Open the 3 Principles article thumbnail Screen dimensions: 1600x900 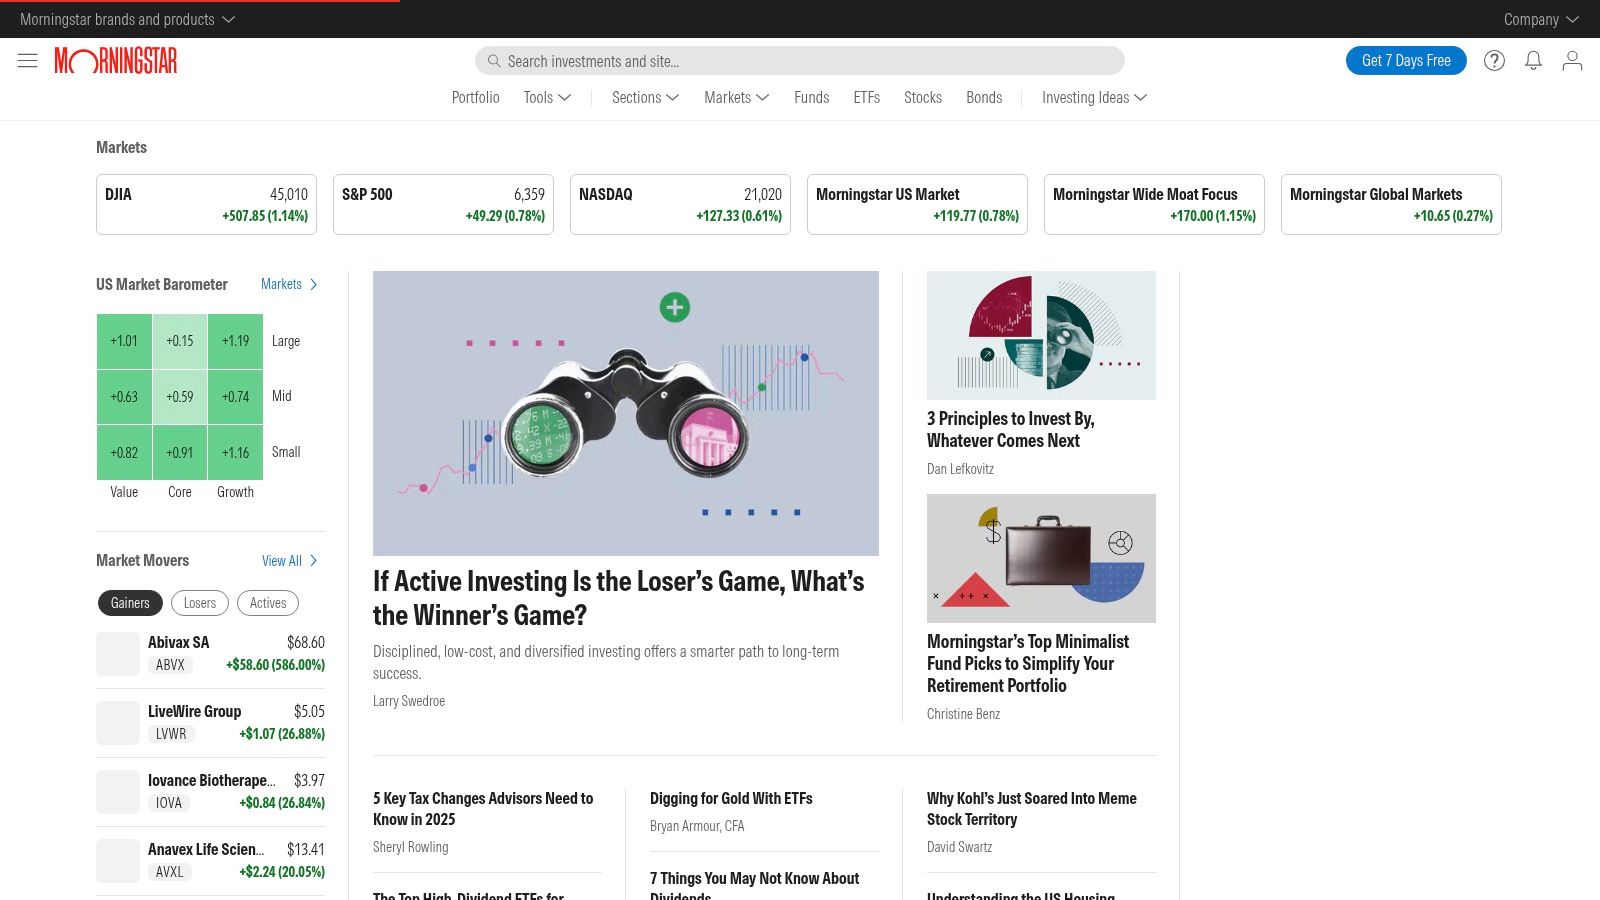[x=1041, y=335]
